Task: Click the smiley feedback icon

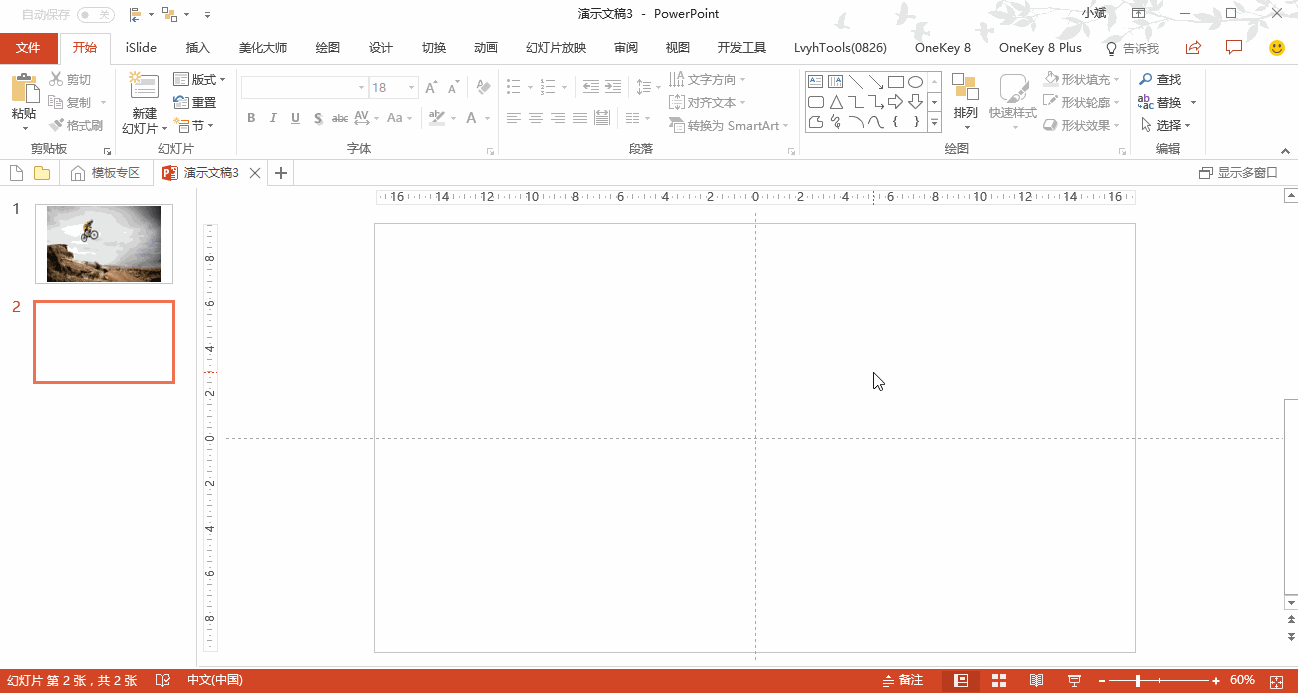Action: (1276, 48)
